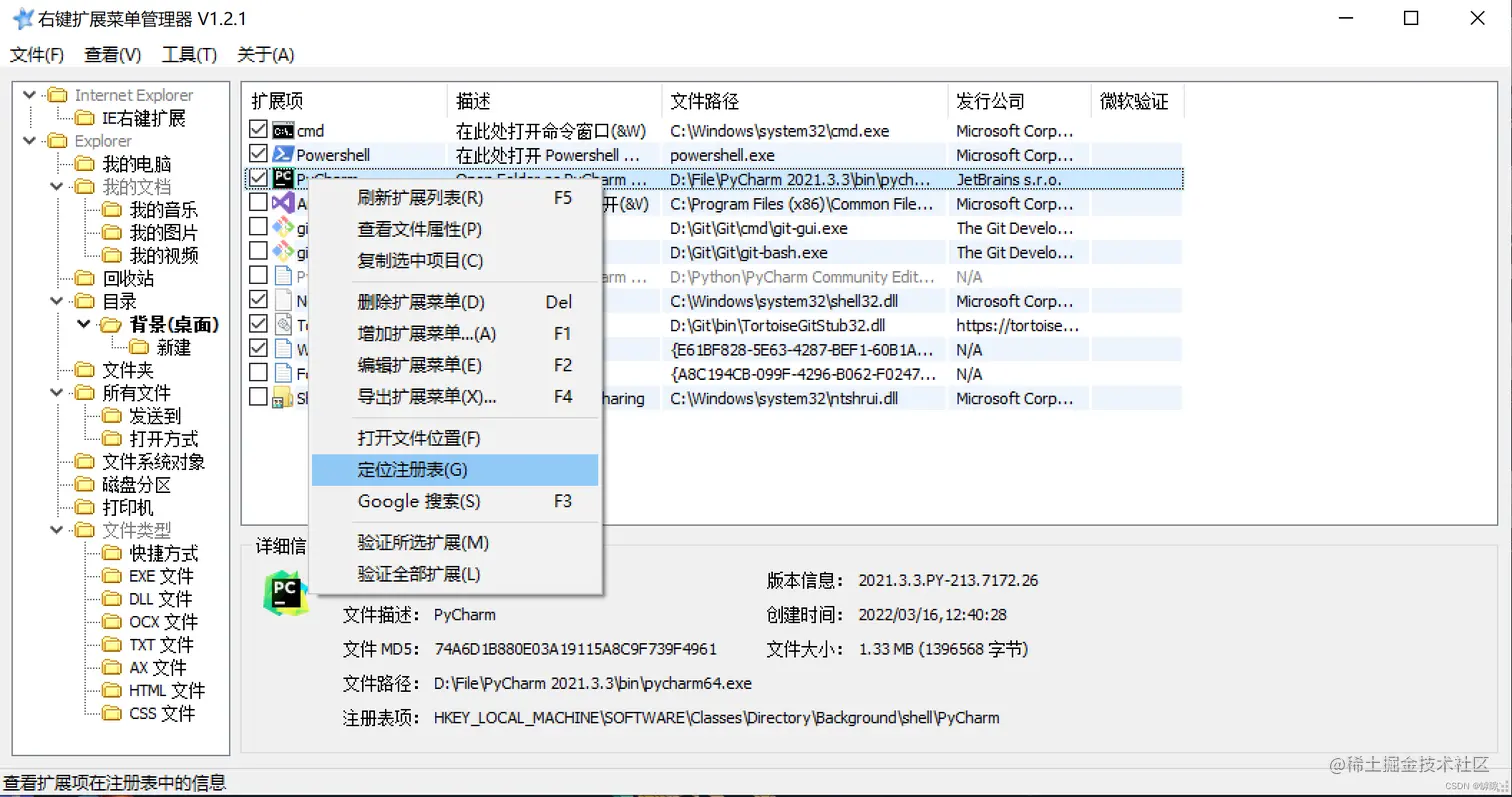Screen dimensions: 1512x797
Task: Click the Git icon on the git-gui.exe row
Action: [x=283, y=228]
